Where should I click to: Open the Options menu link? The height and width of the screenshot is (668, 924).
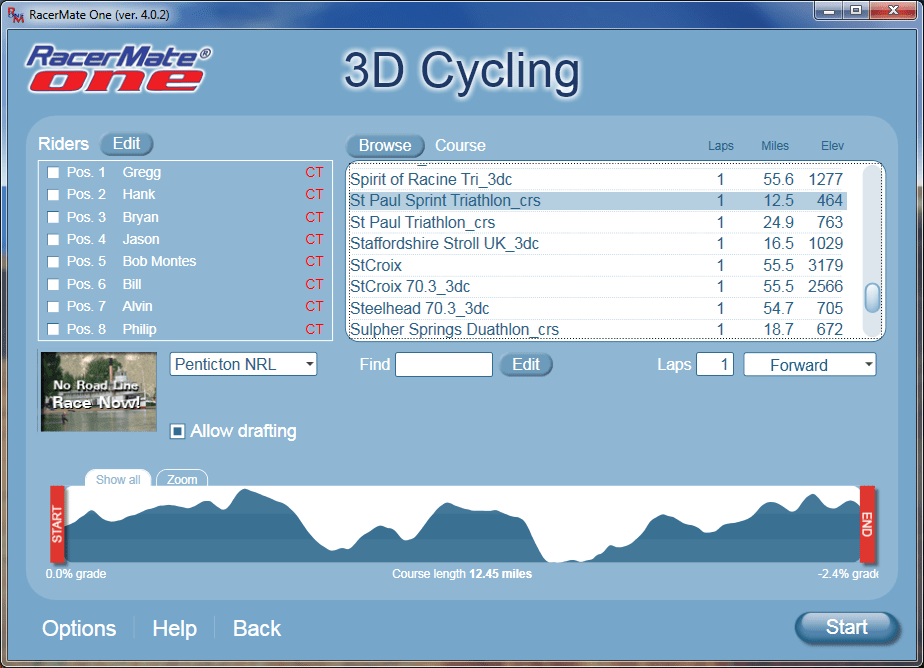tap(79, 628)
